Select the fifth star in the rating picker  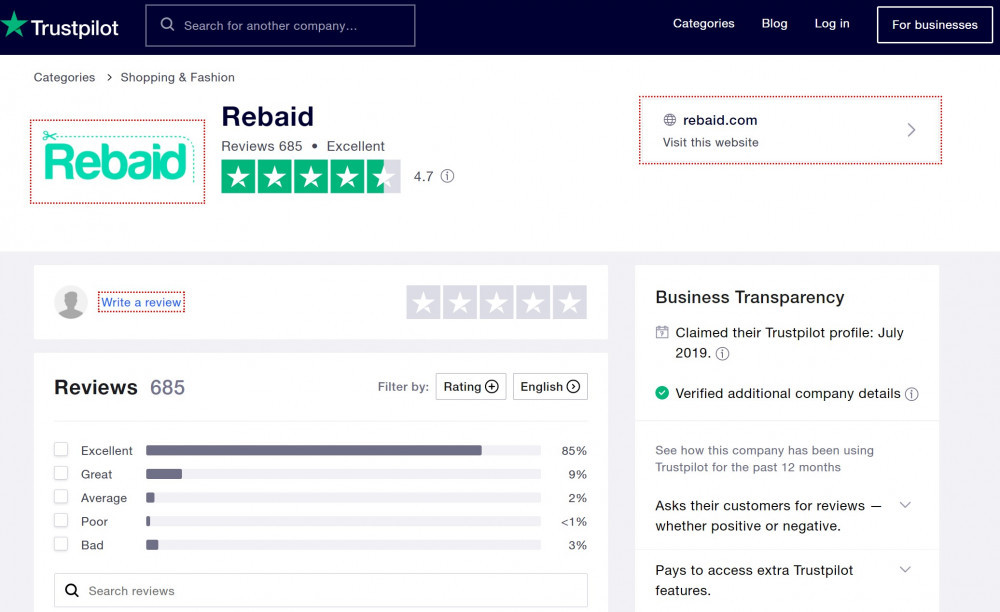(570, 302)
